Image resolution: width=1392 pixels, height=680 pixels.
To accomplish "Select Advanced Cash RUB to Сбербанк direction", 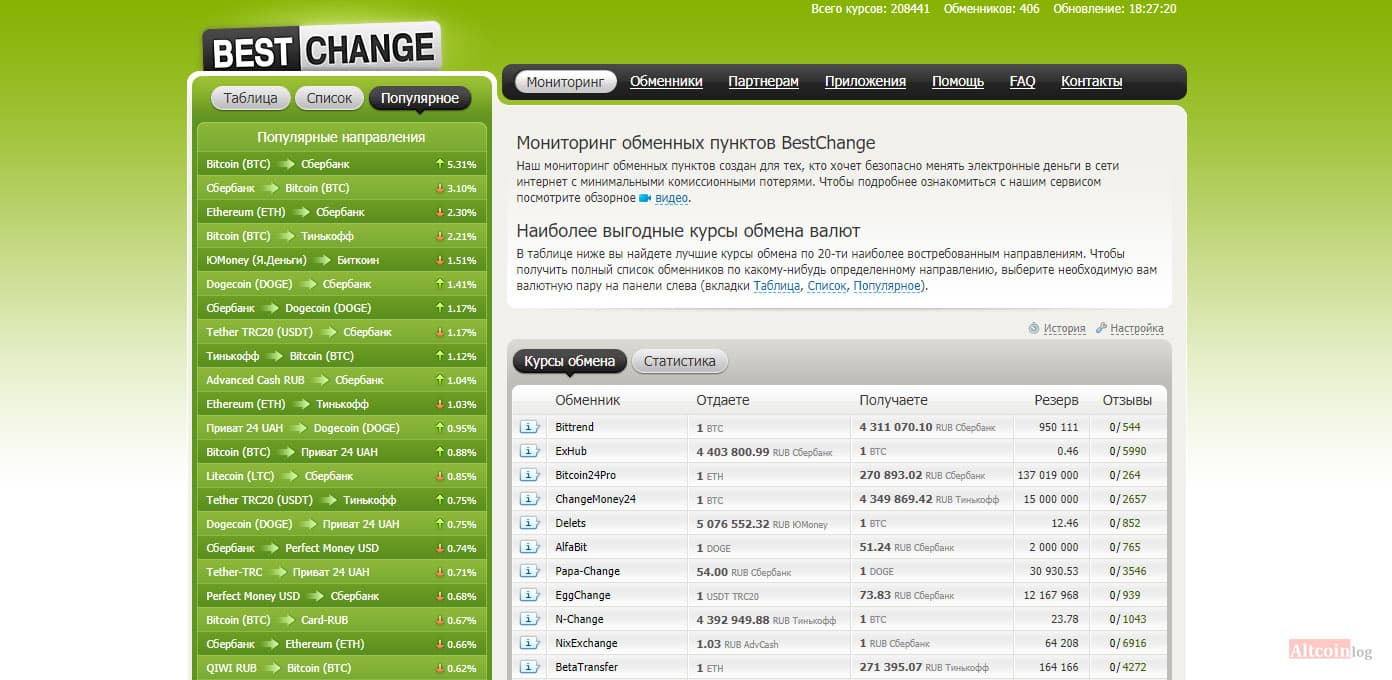I will tap(341, 379).
